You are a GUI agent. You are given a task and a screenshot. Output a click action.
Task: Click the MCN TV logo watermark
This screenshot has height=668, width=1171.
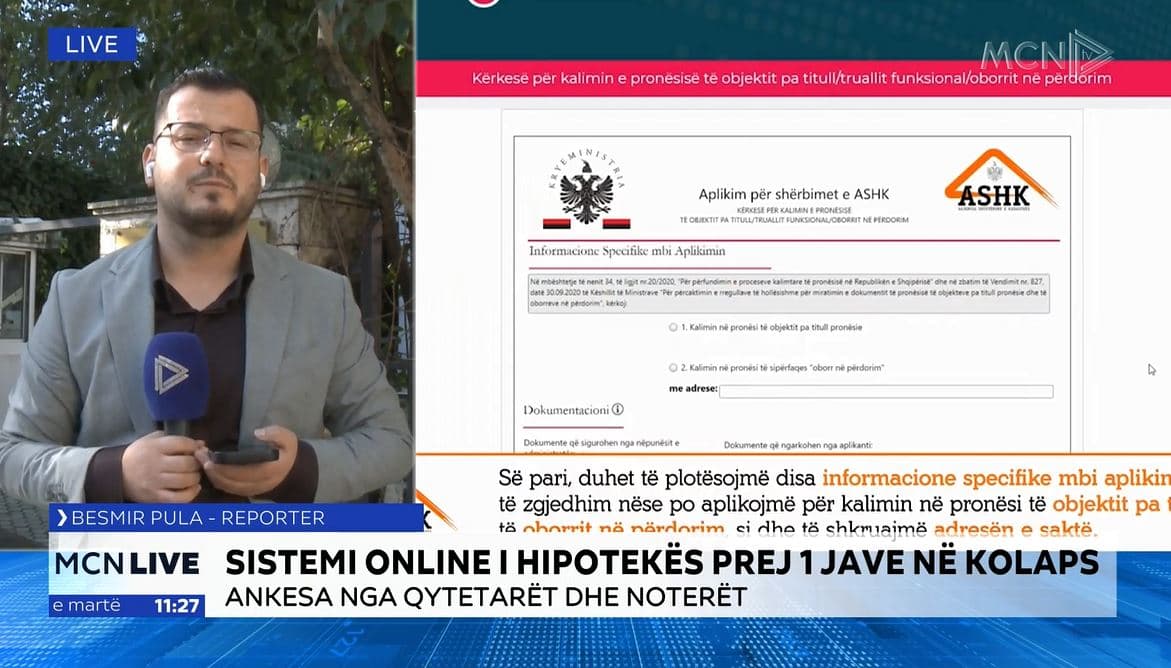(1046, 55)
